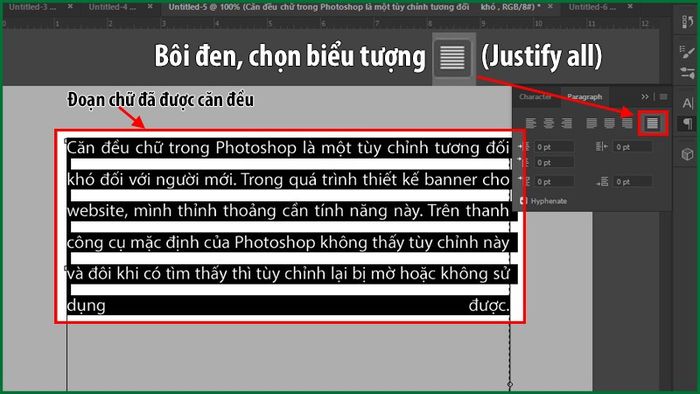Click the word "được." ending the paragraph

[x=489, y=306]
